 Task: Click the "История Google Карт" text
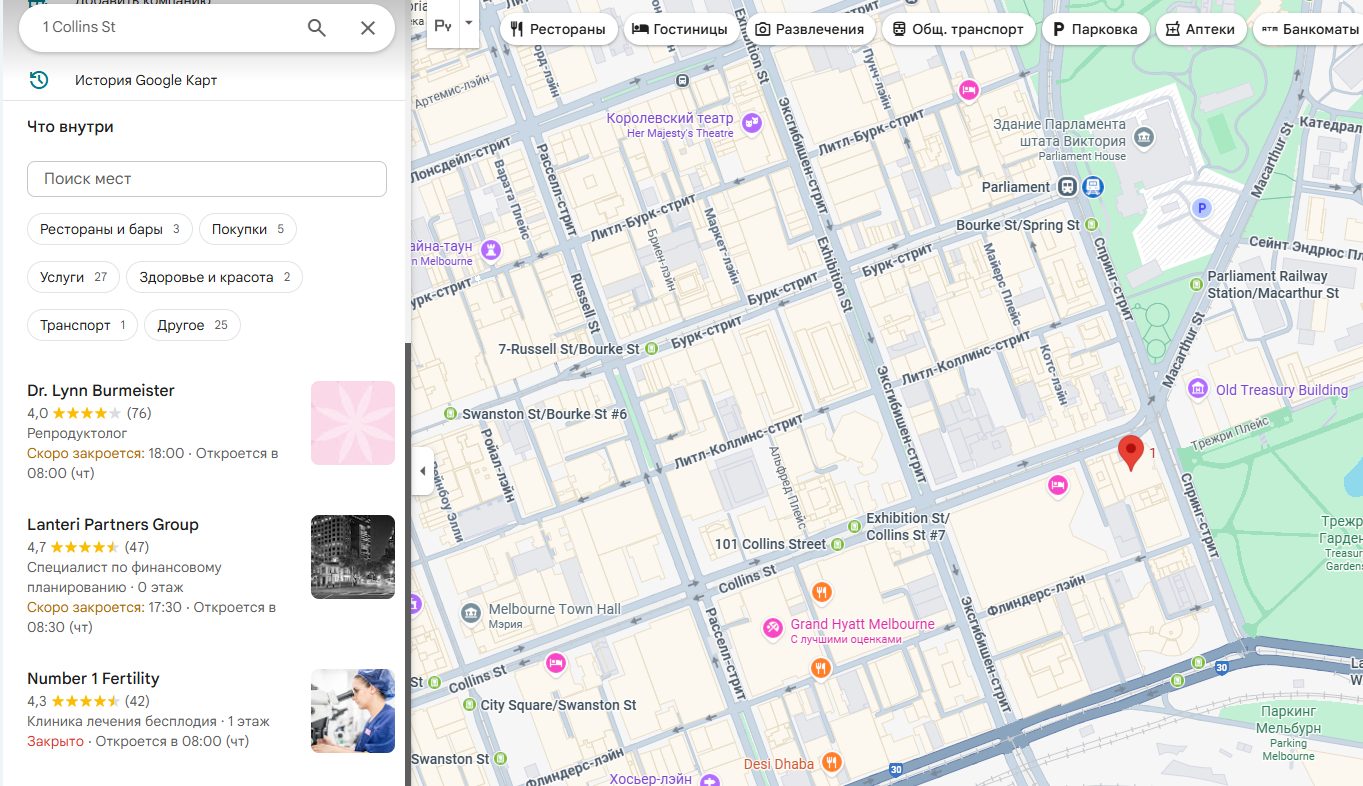146,80
